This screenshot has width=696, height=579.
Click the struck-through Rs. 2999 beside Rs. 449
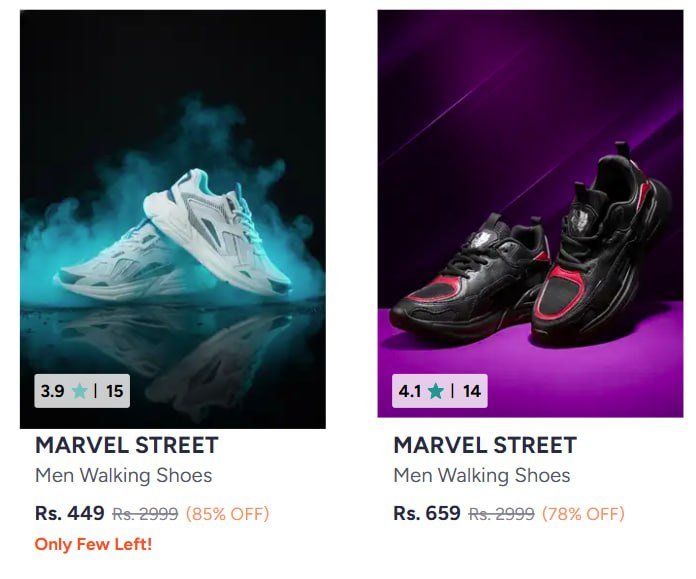tap(145, 514)
